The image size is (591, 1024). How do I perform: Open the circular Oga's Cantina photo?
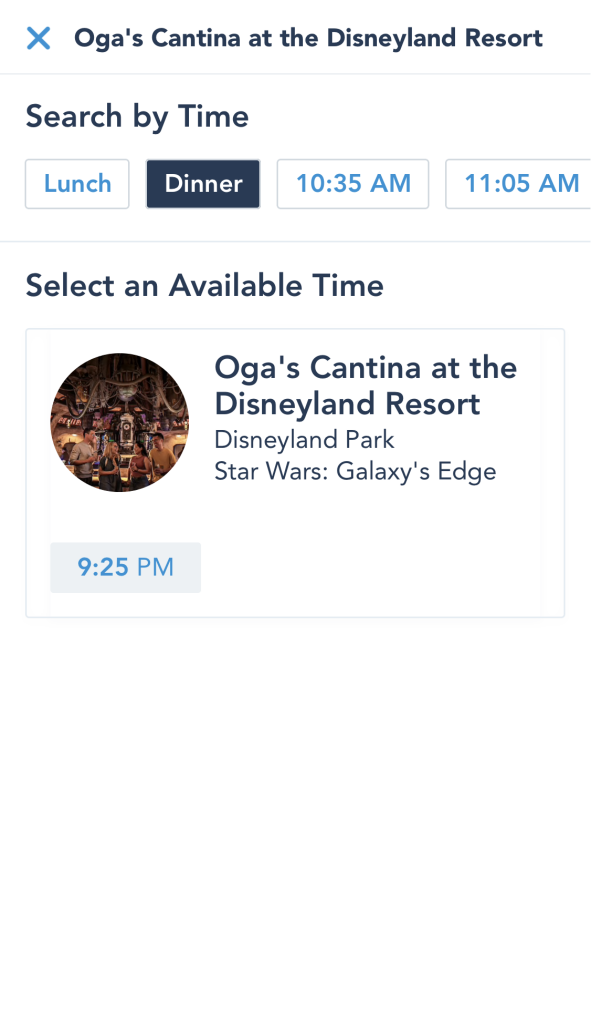pos(120,423)
